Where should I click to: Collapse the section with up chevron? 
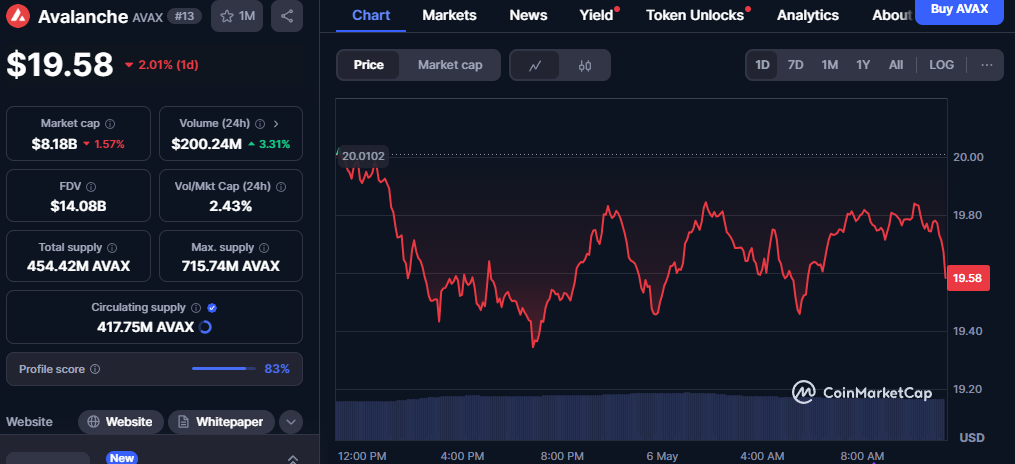point(292,458)
